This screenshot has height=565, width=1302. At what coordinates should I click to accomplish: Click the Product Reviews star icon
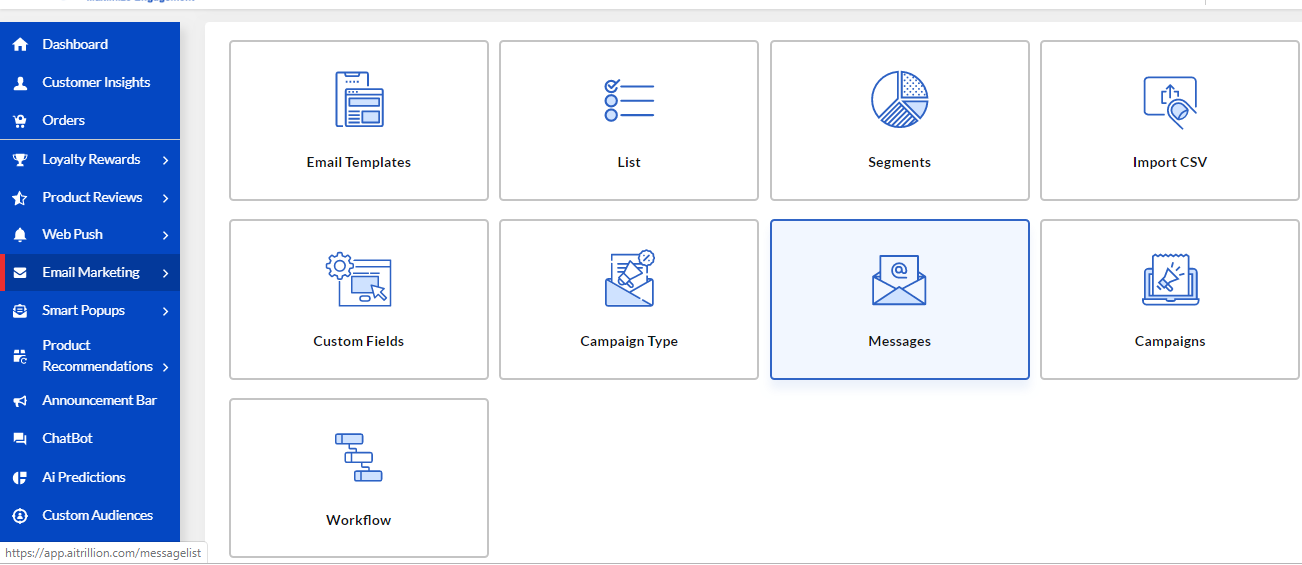point(20,198)
